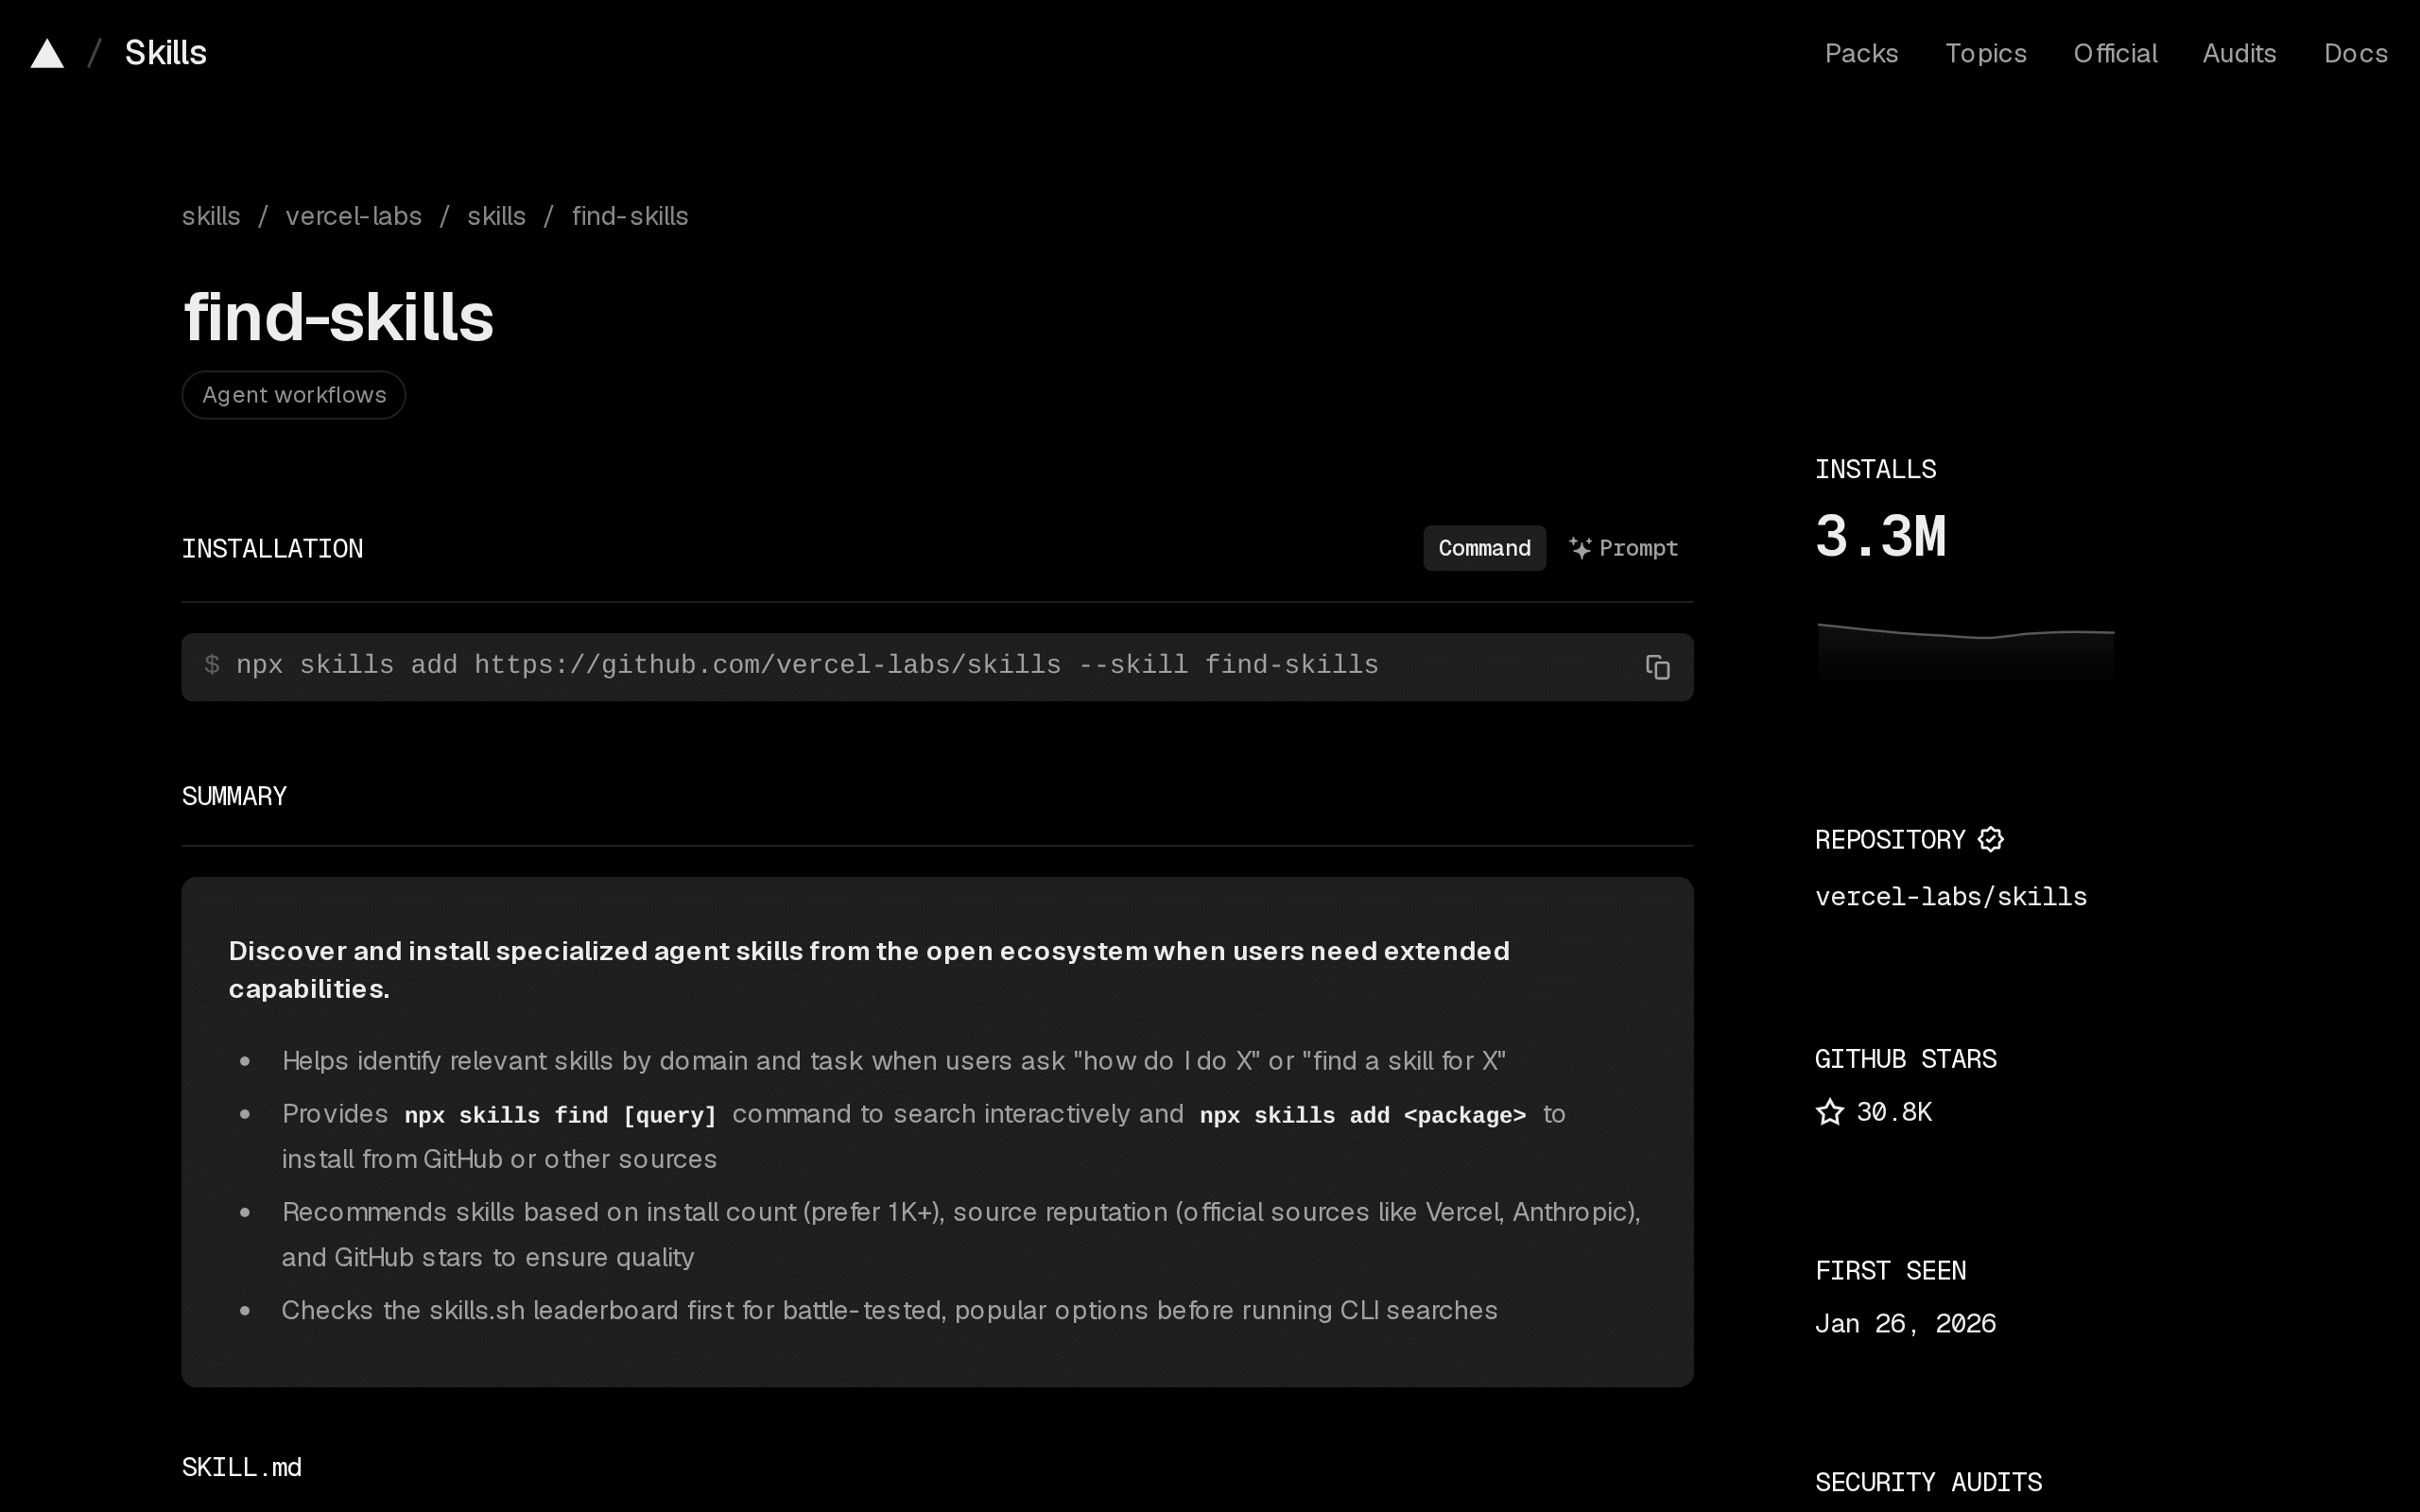
Task: Open the Audits nav item
Action: tap(2239, 53)
